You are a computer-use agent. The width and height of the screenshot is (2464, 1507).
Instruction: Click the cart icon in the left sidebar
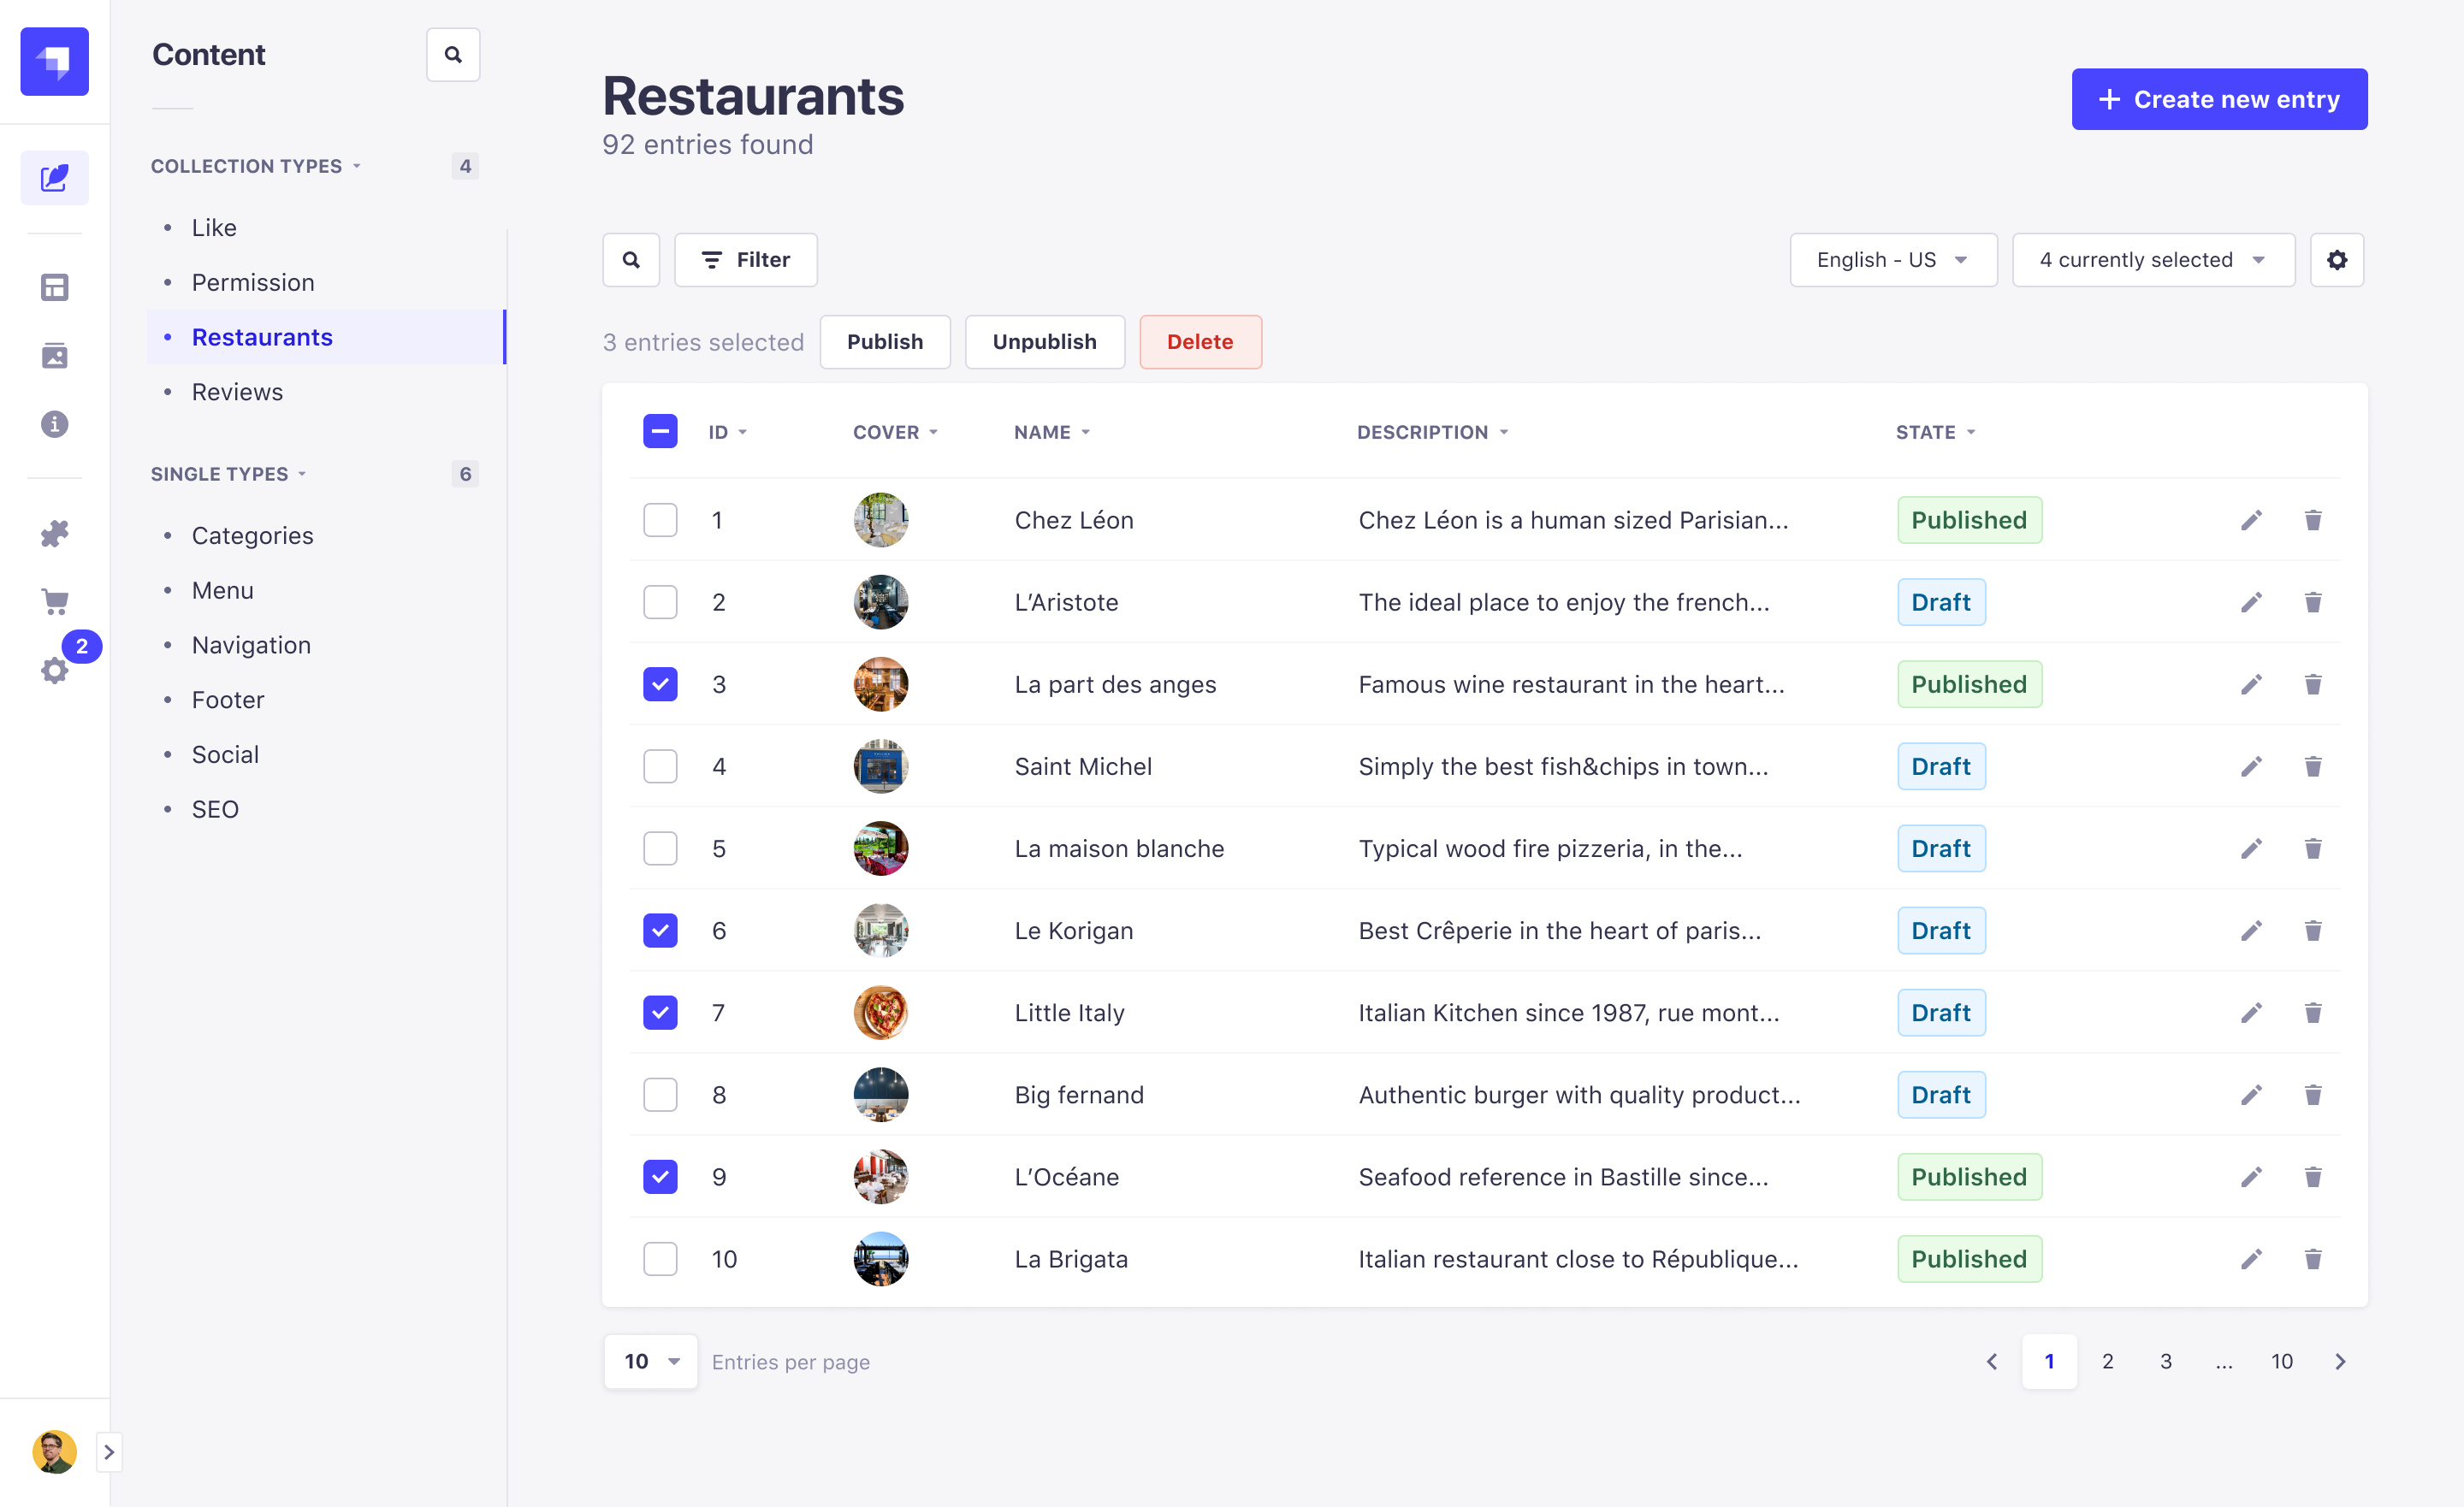pos(55,598)
